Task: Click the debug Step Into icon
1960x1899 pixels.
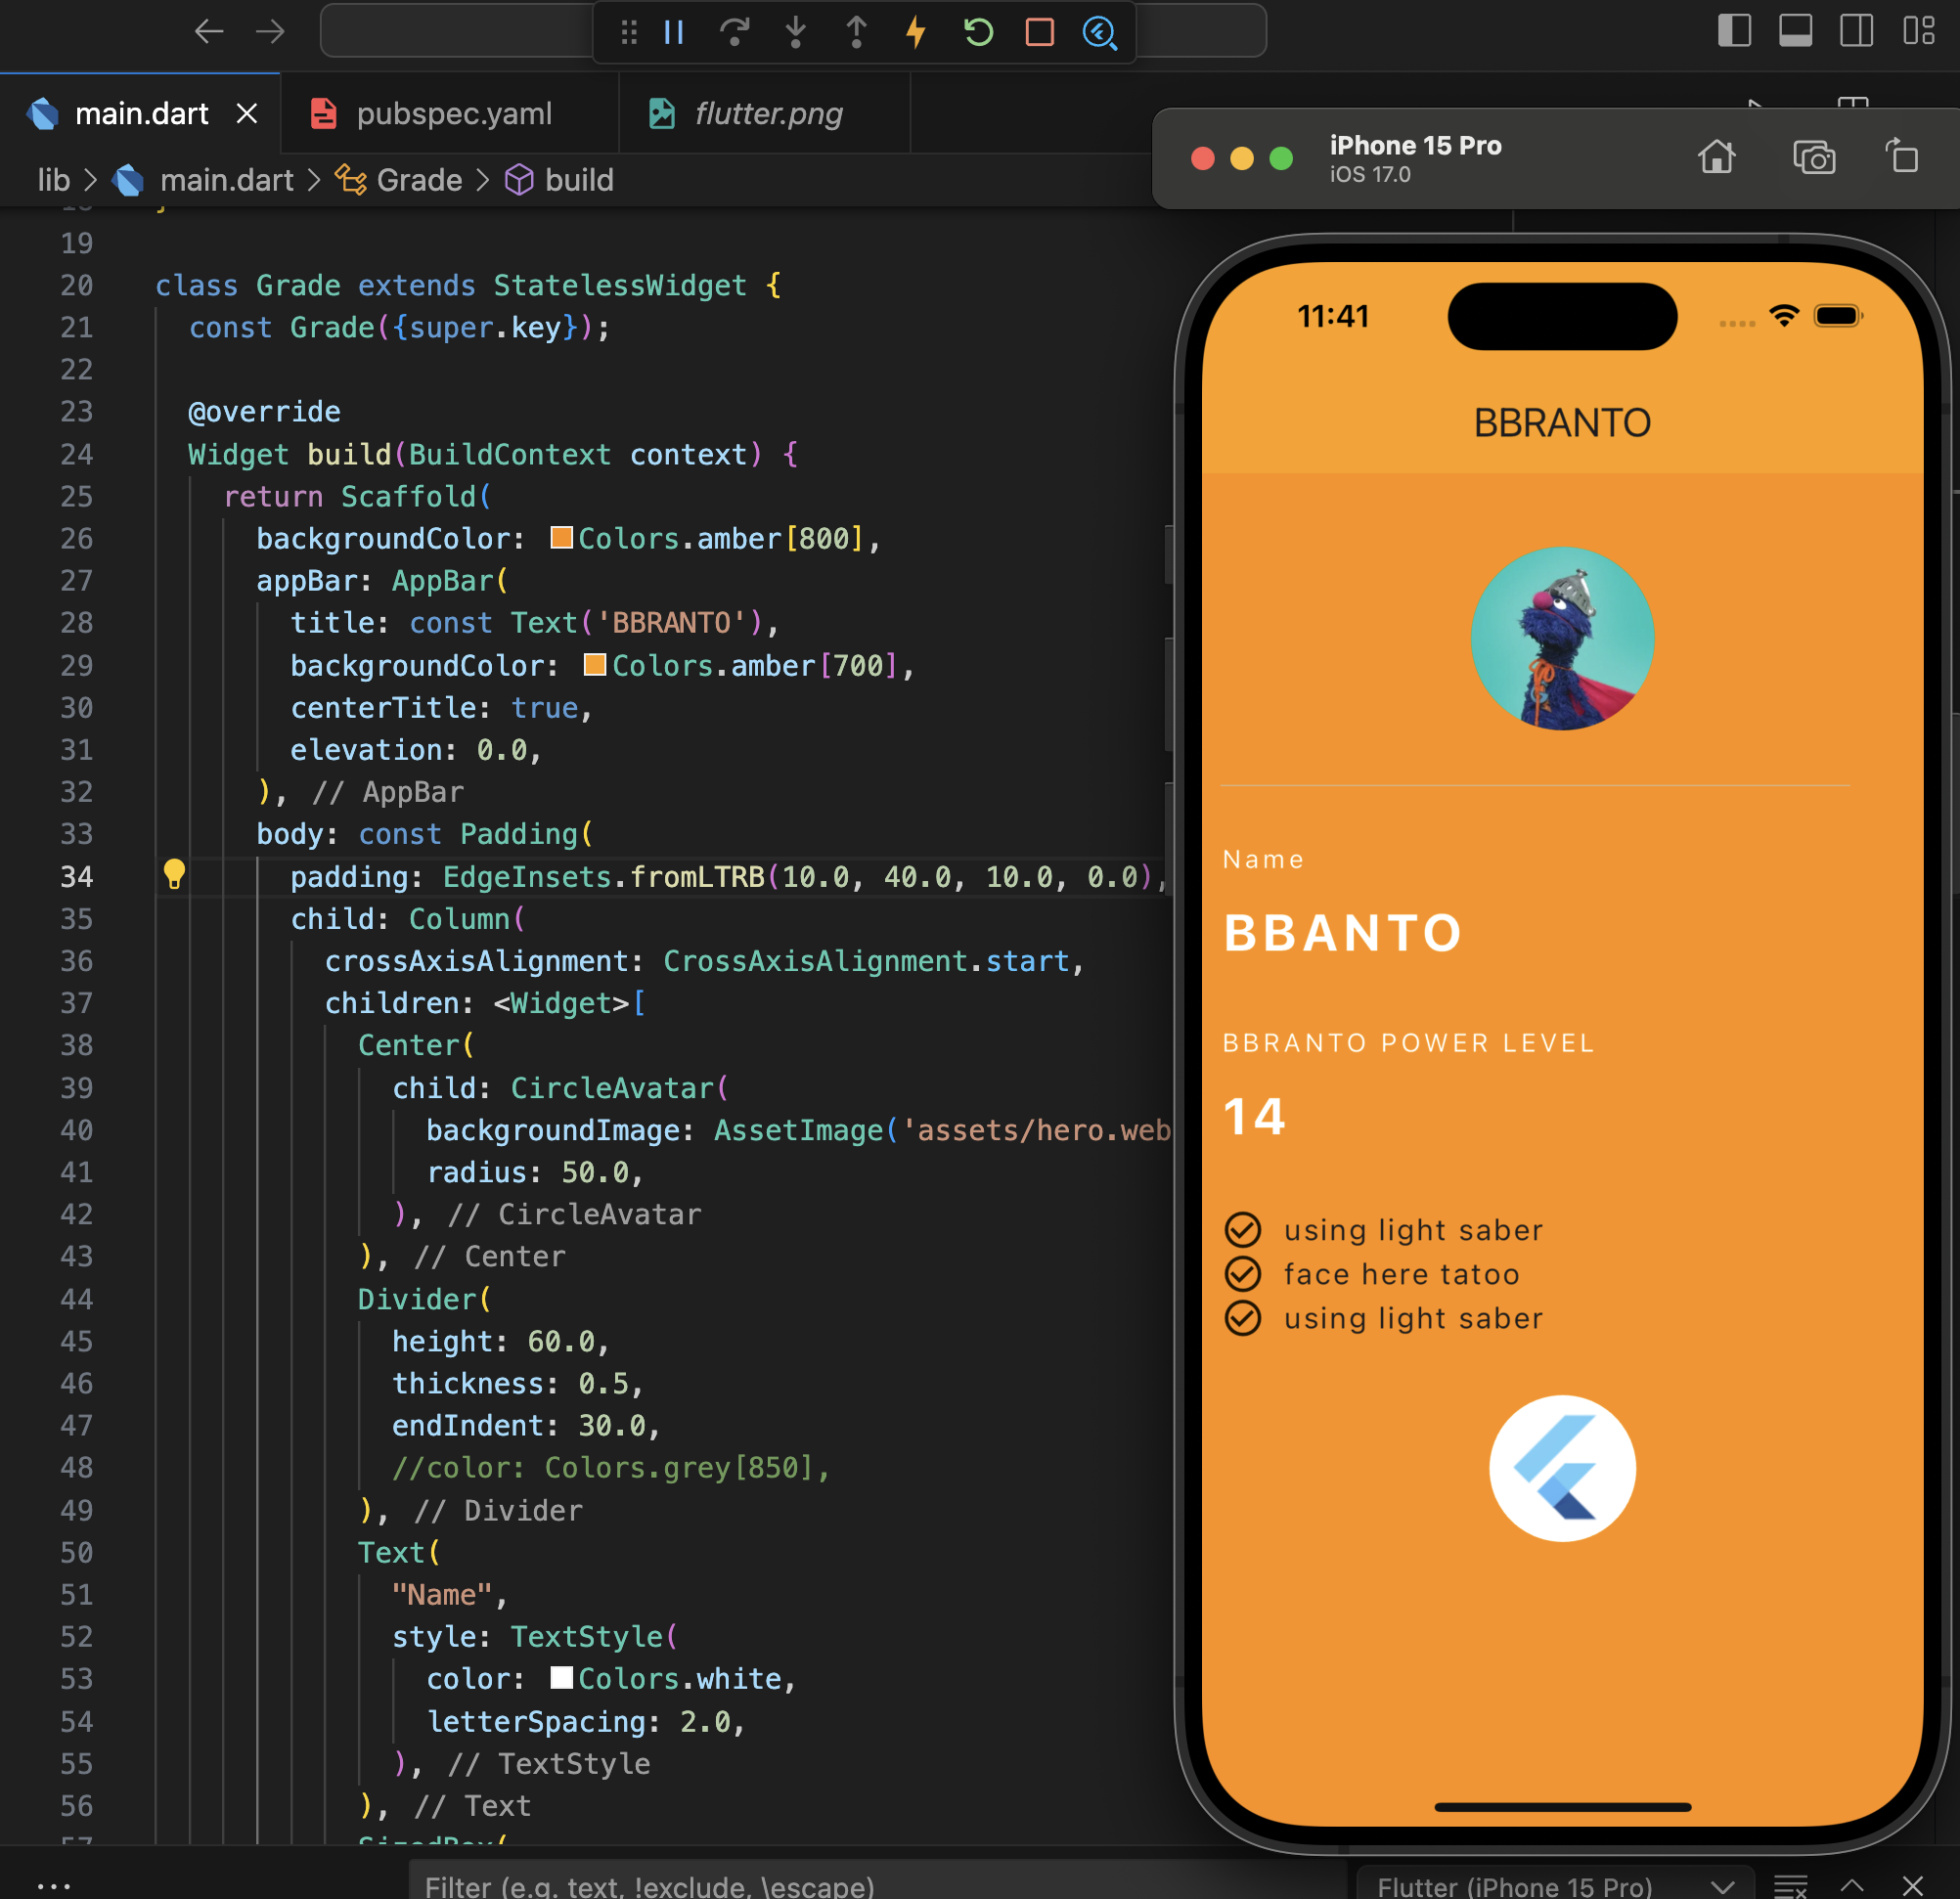Action: coord(796,33)
